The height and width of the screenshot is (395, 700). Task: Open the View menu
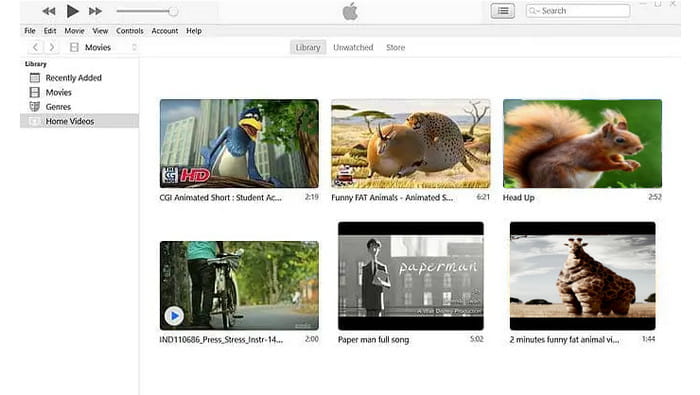click(100, 31)
